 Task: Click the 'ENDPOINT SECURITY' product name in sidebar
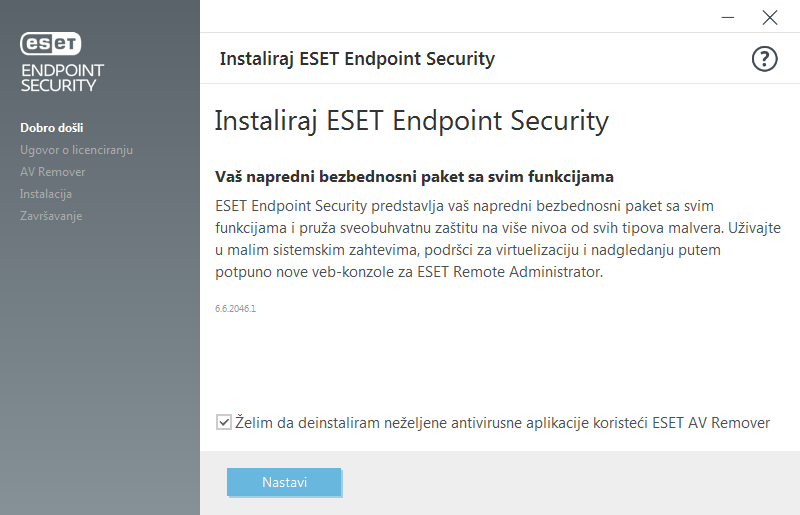62,78
